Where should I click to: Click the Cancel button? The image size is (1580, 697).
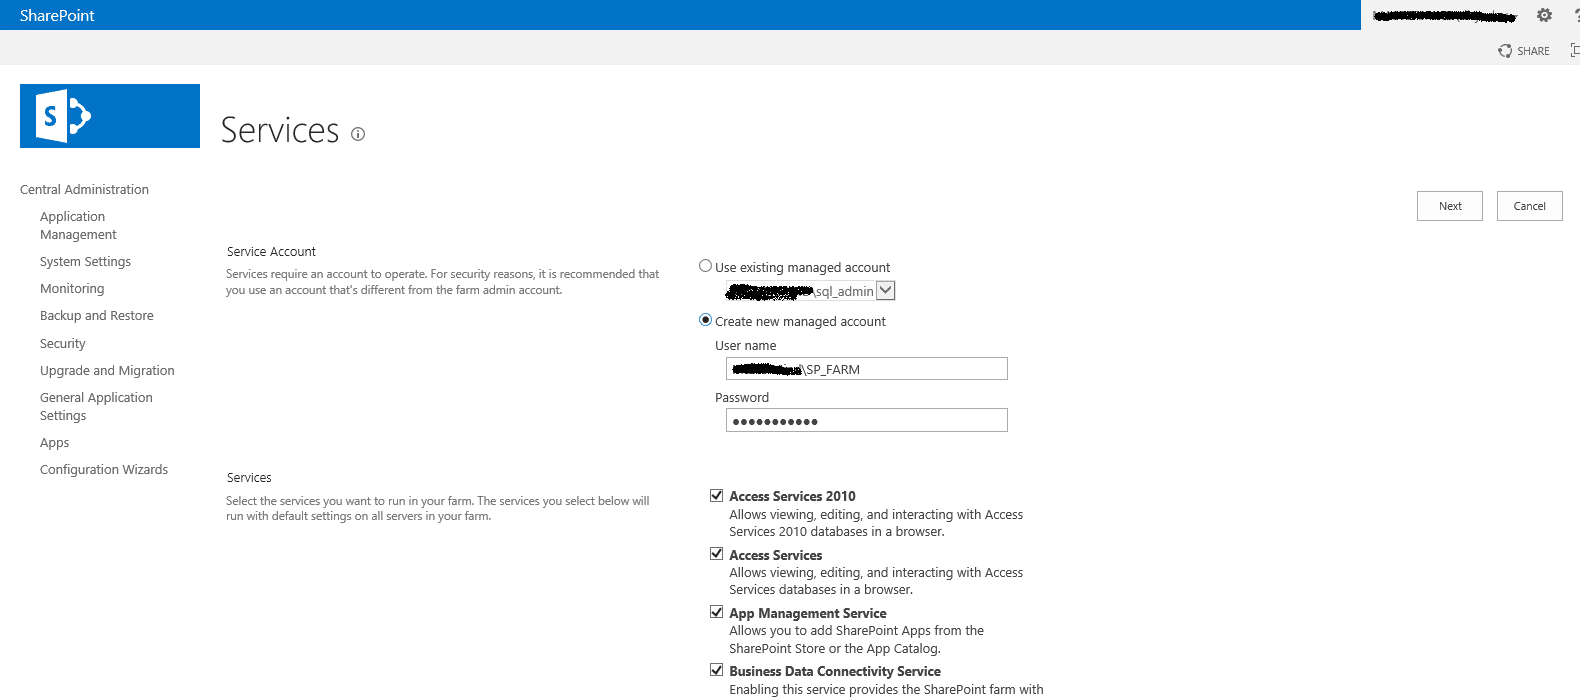(1529, 206)
